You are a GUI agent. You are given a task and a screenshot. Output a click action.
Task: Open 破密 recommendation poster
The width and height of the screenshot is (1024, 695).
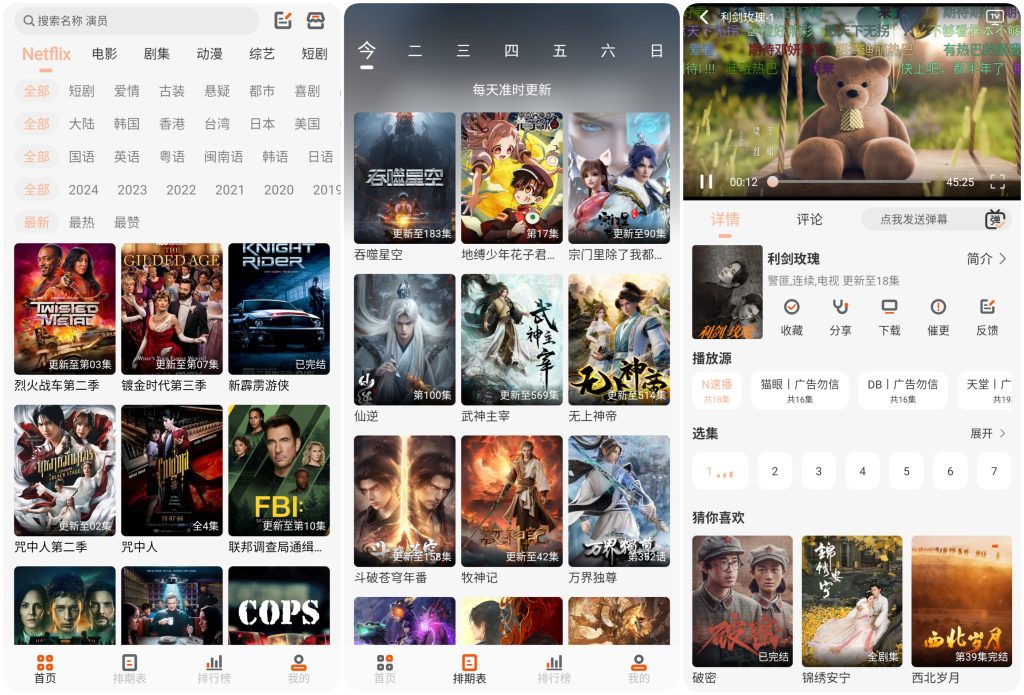pyautogui.click(x=743, y=601)
